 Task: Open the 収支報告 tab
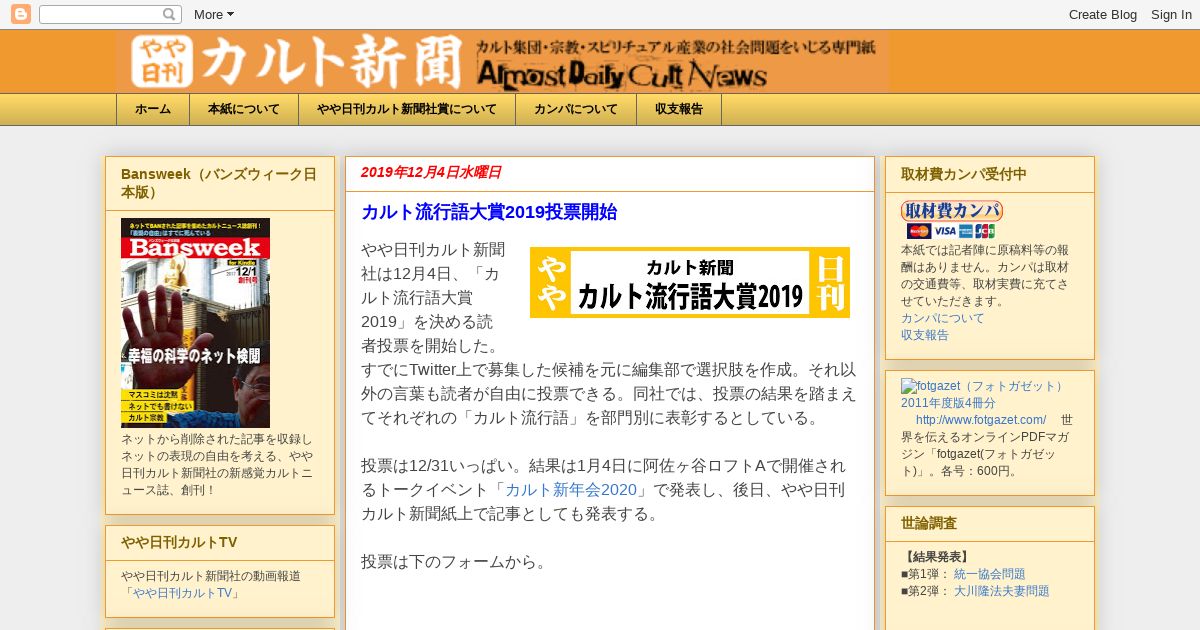[679, 109]
